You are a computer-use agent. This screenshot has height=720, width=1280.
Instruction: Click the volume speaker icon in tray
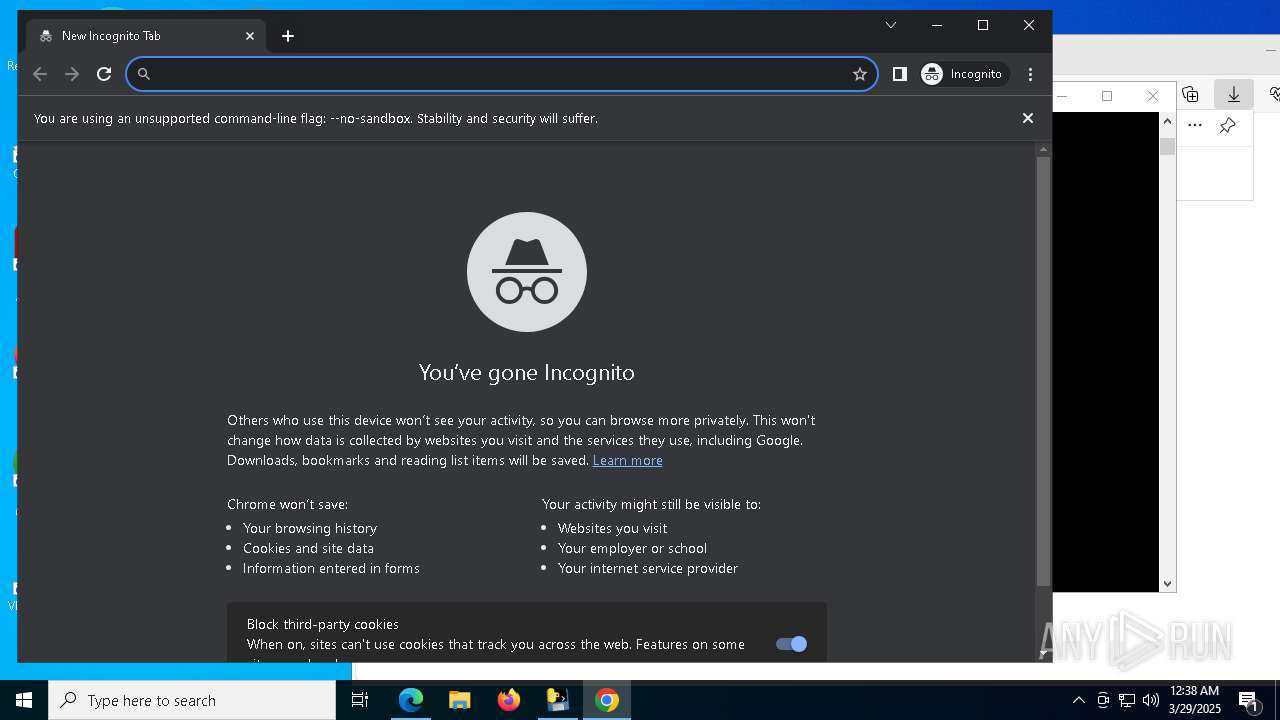point(1150,700)
